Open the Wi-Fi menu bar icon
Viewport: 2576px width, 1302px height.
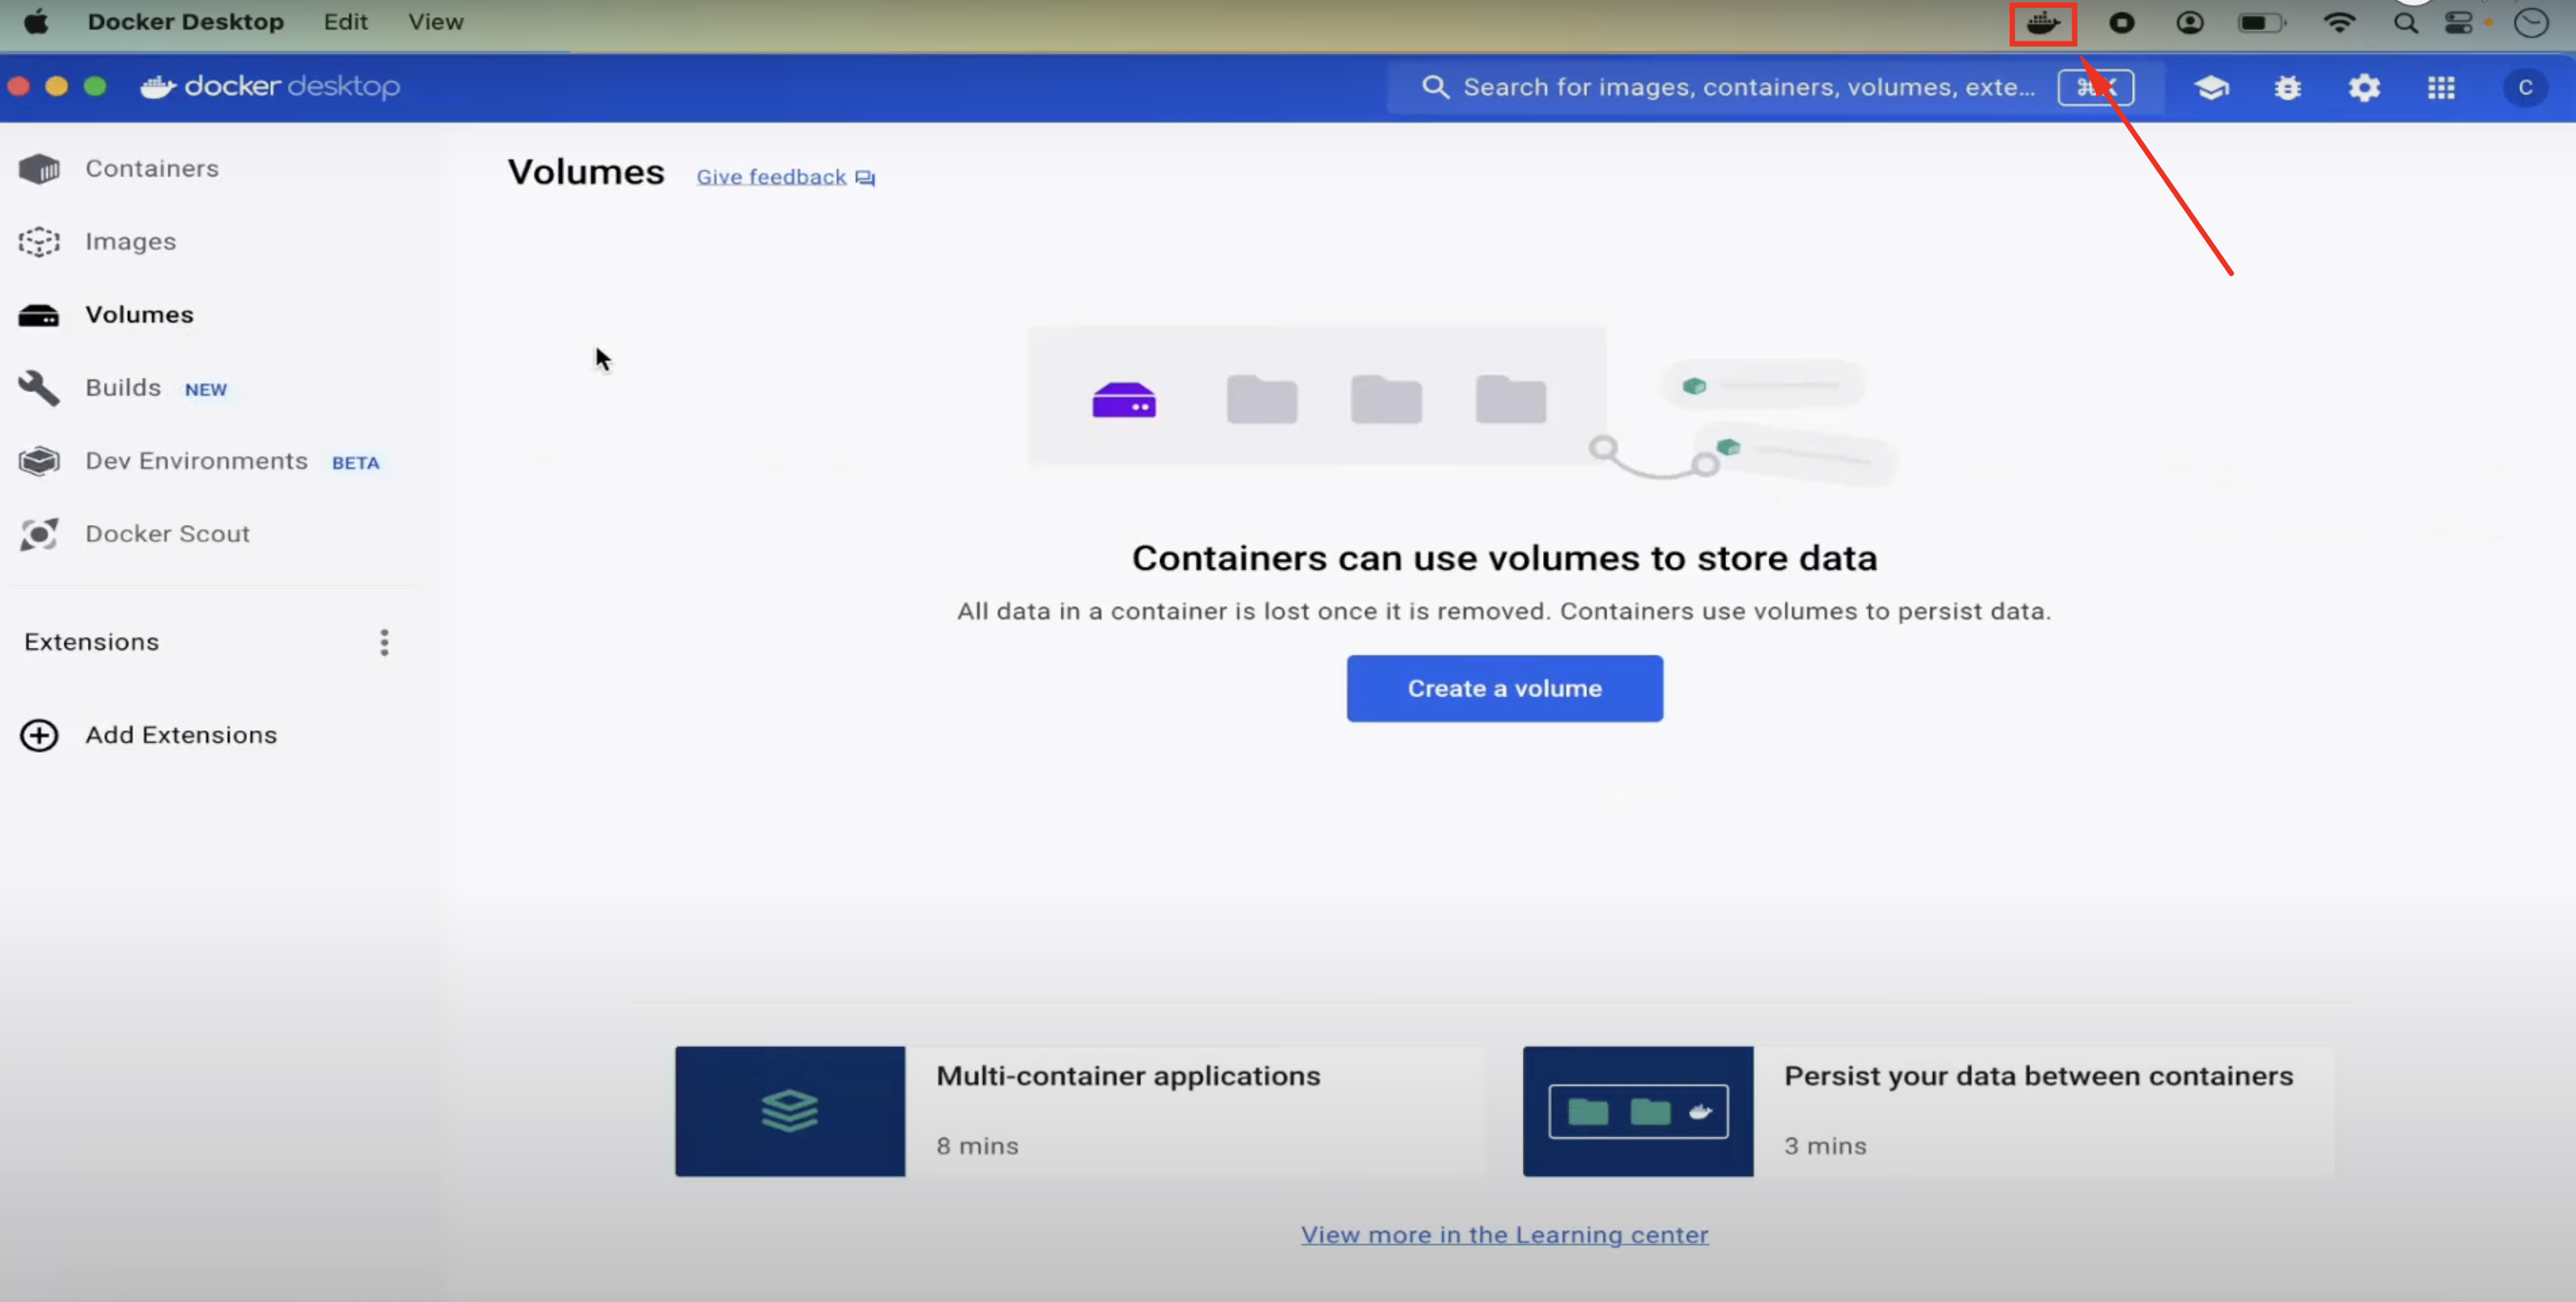pyautogui.click(x=2339, y=22)
